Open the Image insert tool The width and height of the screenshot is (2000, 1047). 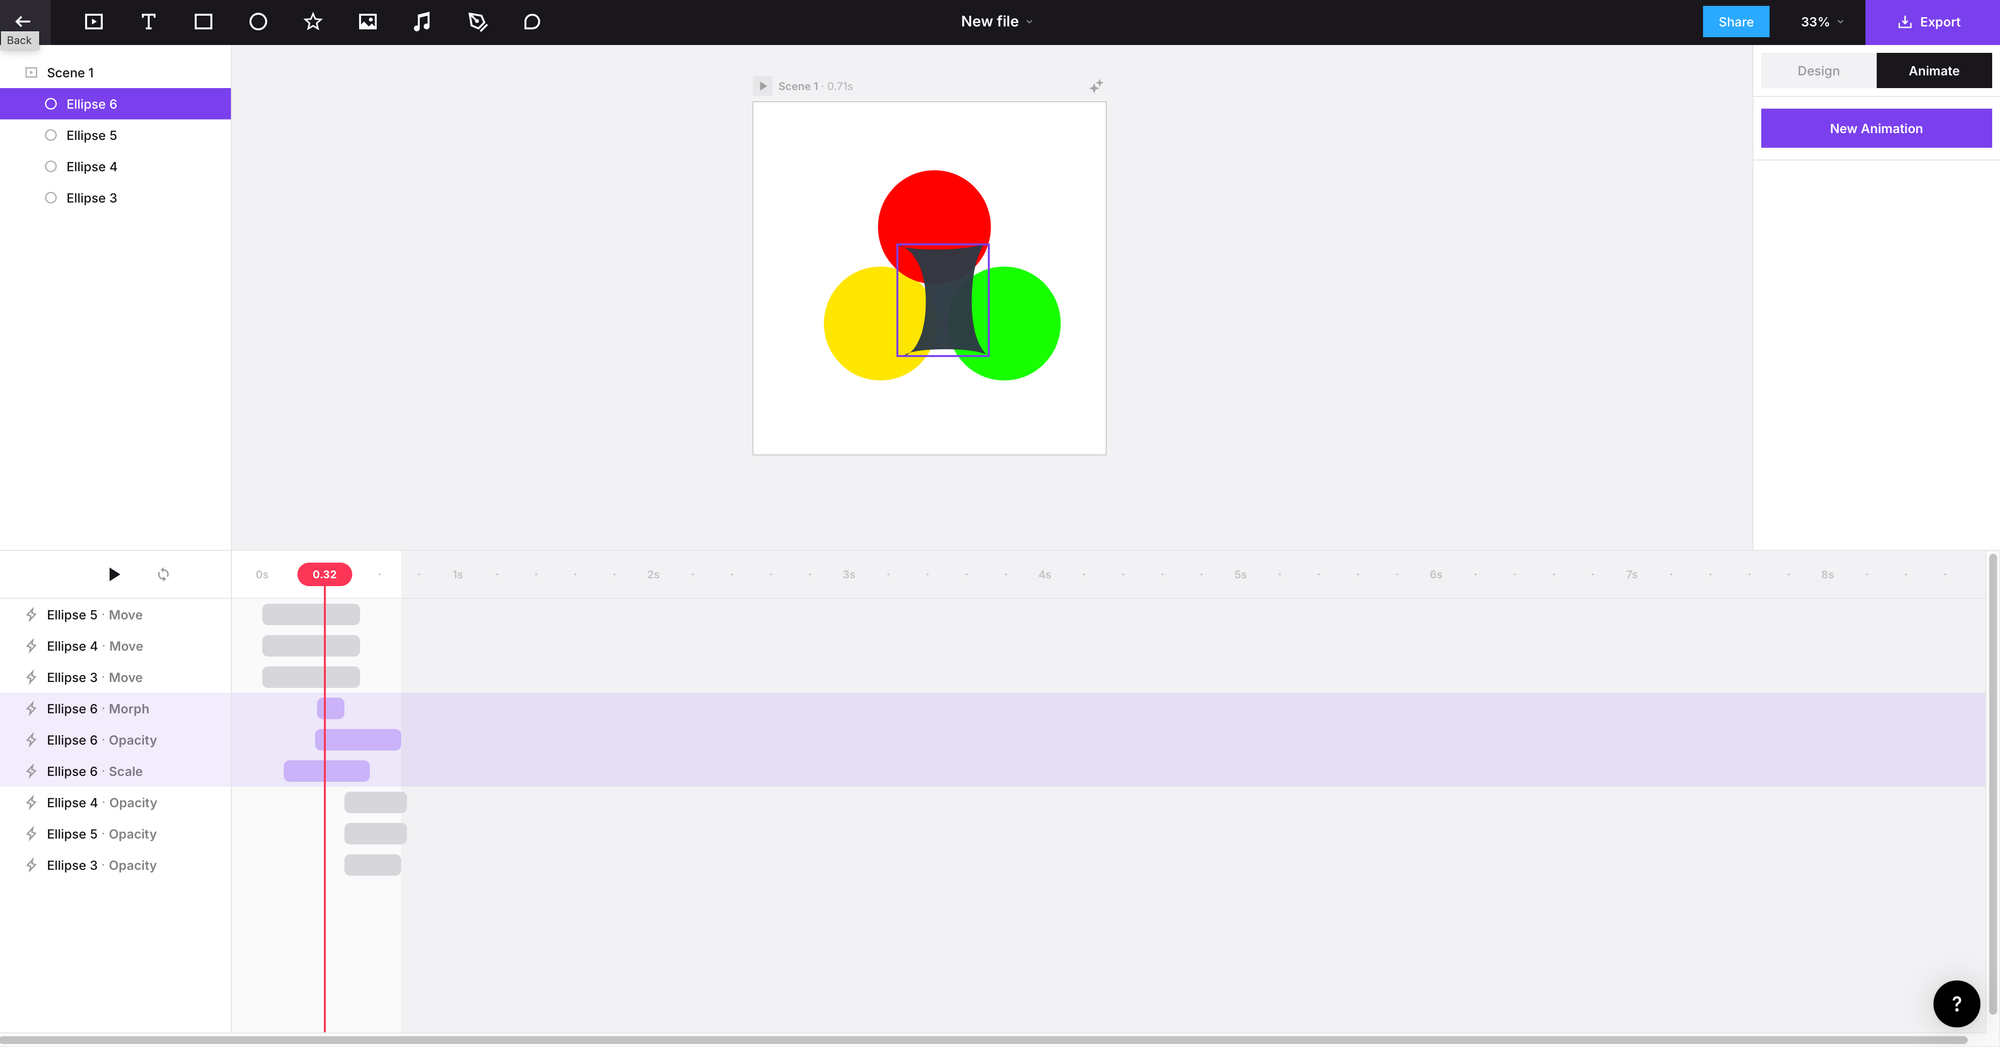pyautogui.click(x=368, y=22)
